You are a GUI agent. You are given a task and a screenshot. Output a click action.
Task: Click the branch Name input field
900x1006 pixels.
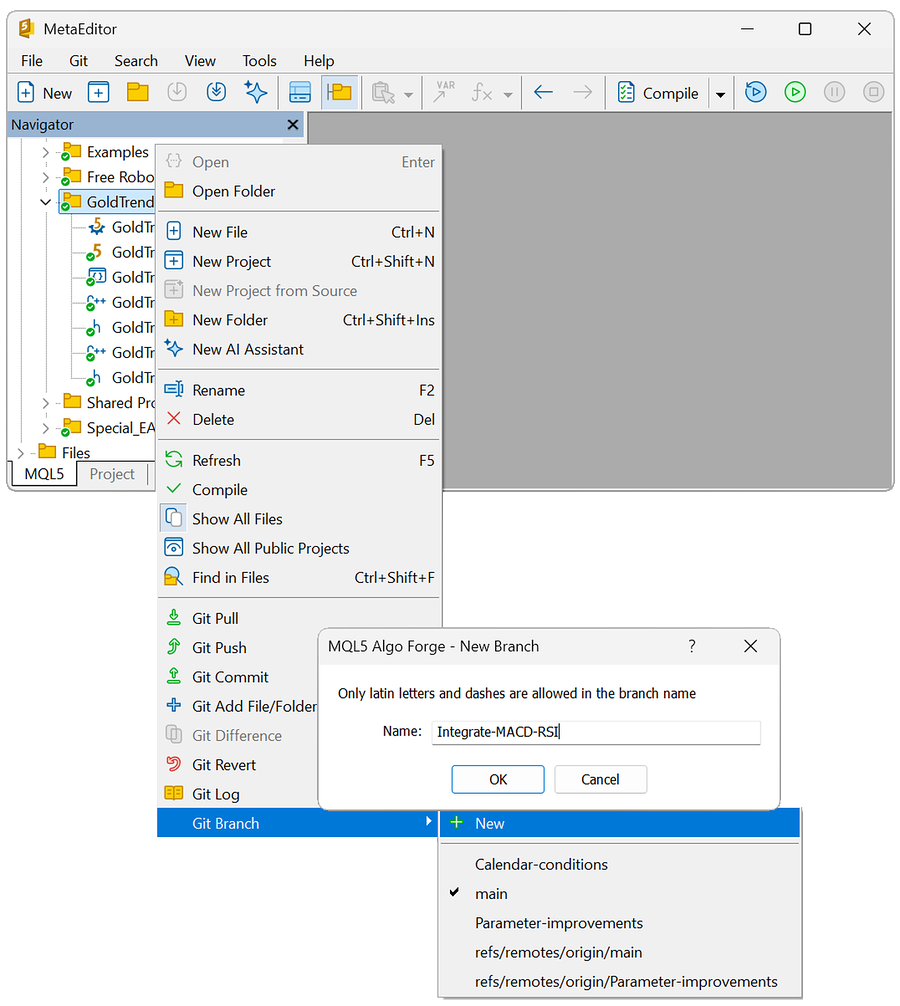596,732
